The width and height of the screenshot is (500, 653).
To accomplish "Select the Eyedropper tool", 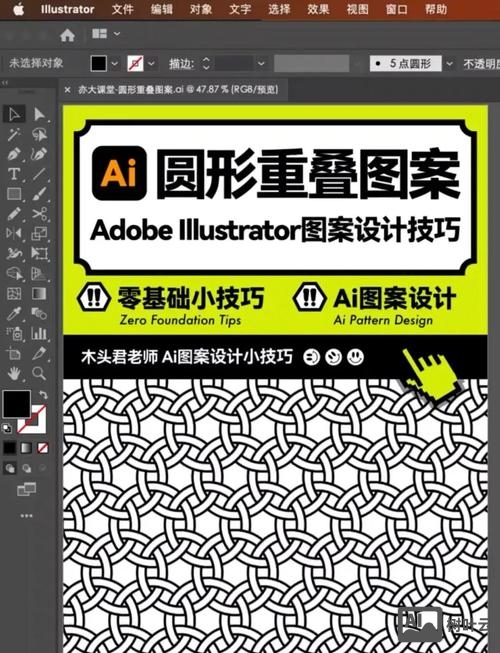I will [x=14, y=314].
